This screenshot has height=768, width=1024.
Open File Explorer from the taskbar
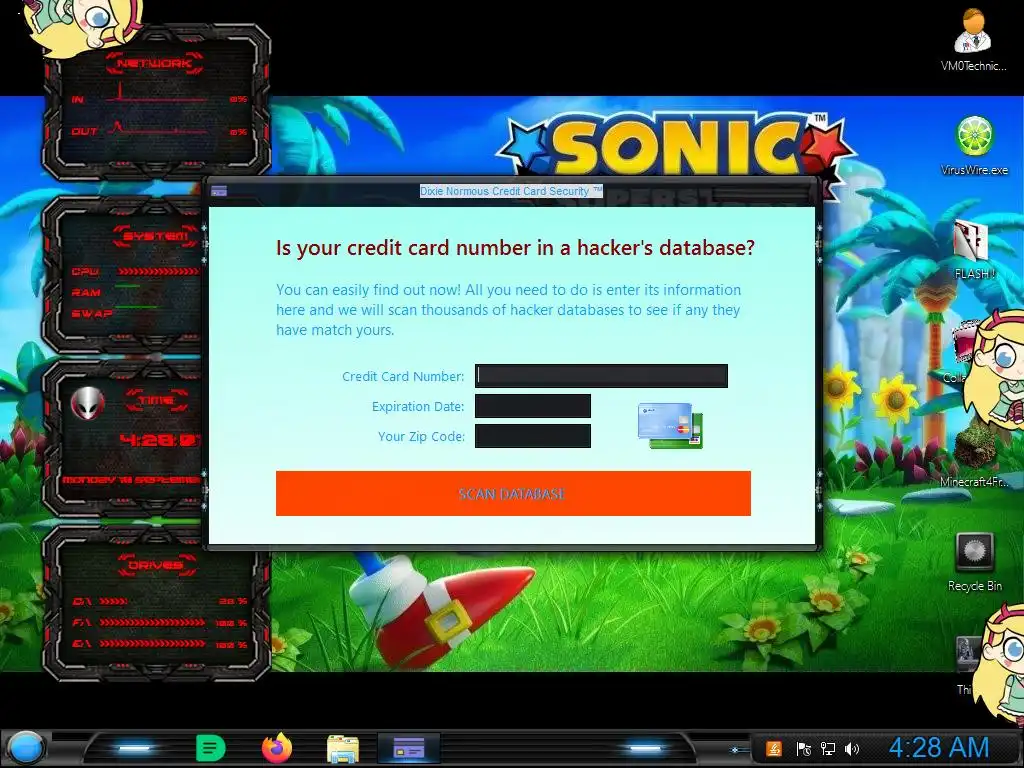[x=343, y=749]
